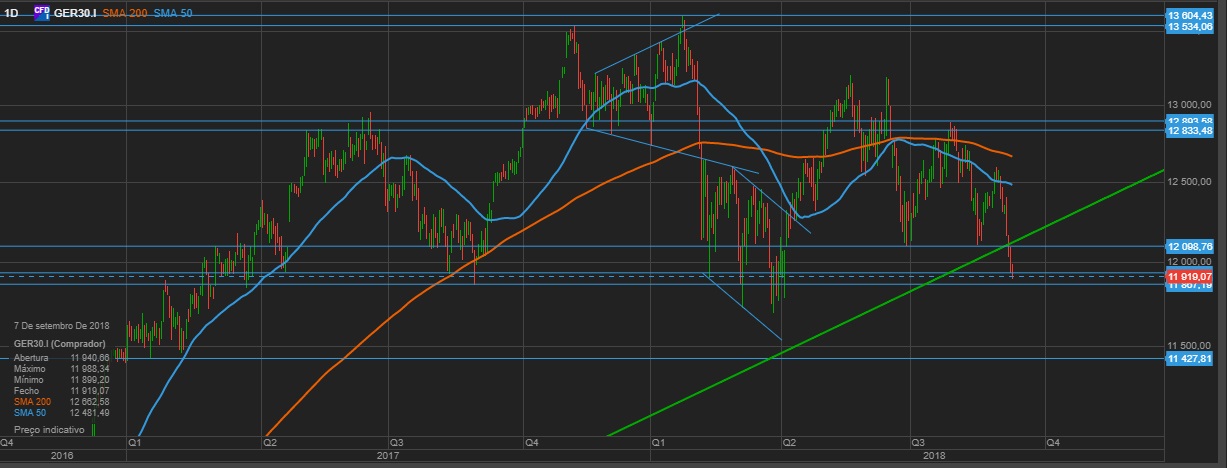1227x468 pixels.
Task: Click the SMA 200 indicator label in header
Action: 124,13
